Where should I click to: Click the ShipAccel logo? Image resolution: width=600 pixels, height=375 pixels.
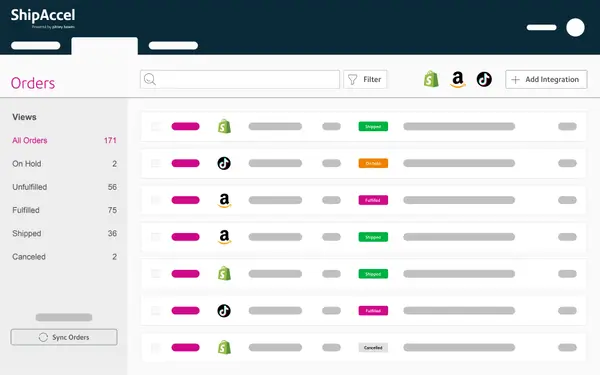(x=43, y=18)
